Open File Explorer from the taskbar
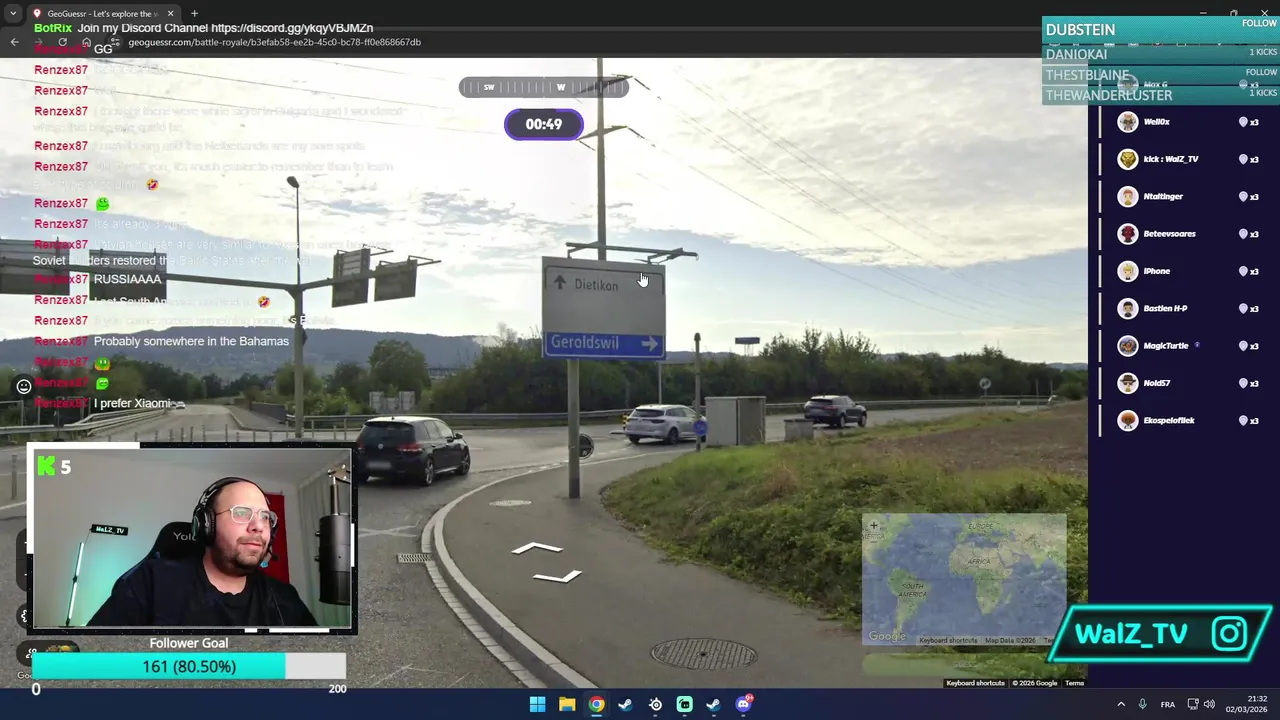Image resolution: width=1280 pixels, height=720 pixels. click(567, 704)
